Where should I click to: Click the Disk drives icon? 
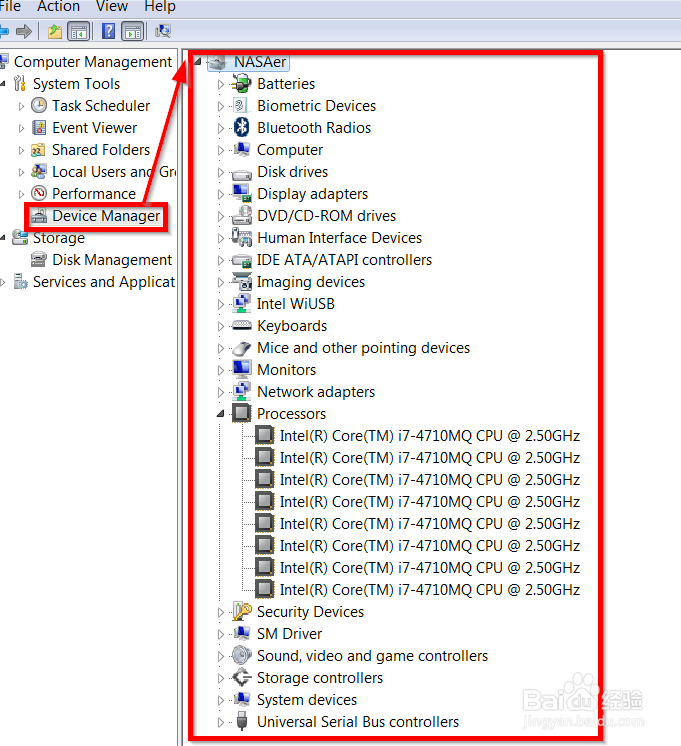tap(241, 174)
